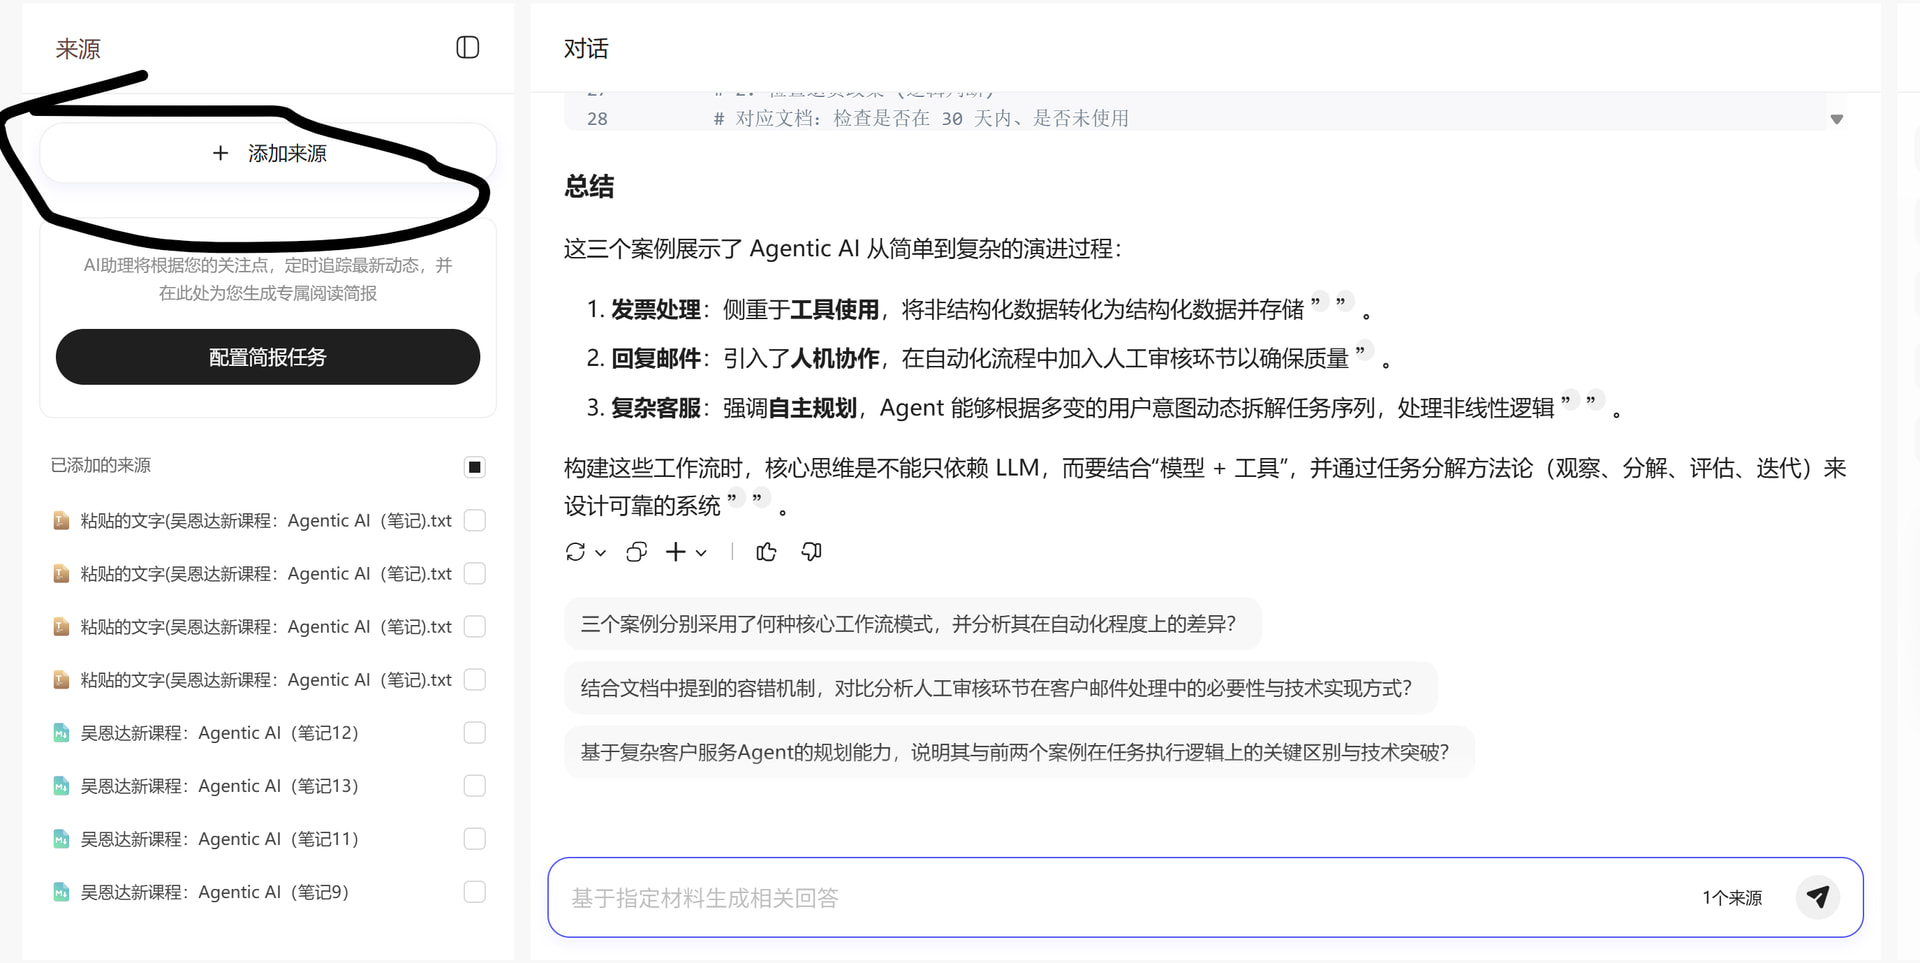Check the box for 吴恩达新课程 笔记13
The height and width of the screenshot is (963, 1920).
[x=475, y=786]
